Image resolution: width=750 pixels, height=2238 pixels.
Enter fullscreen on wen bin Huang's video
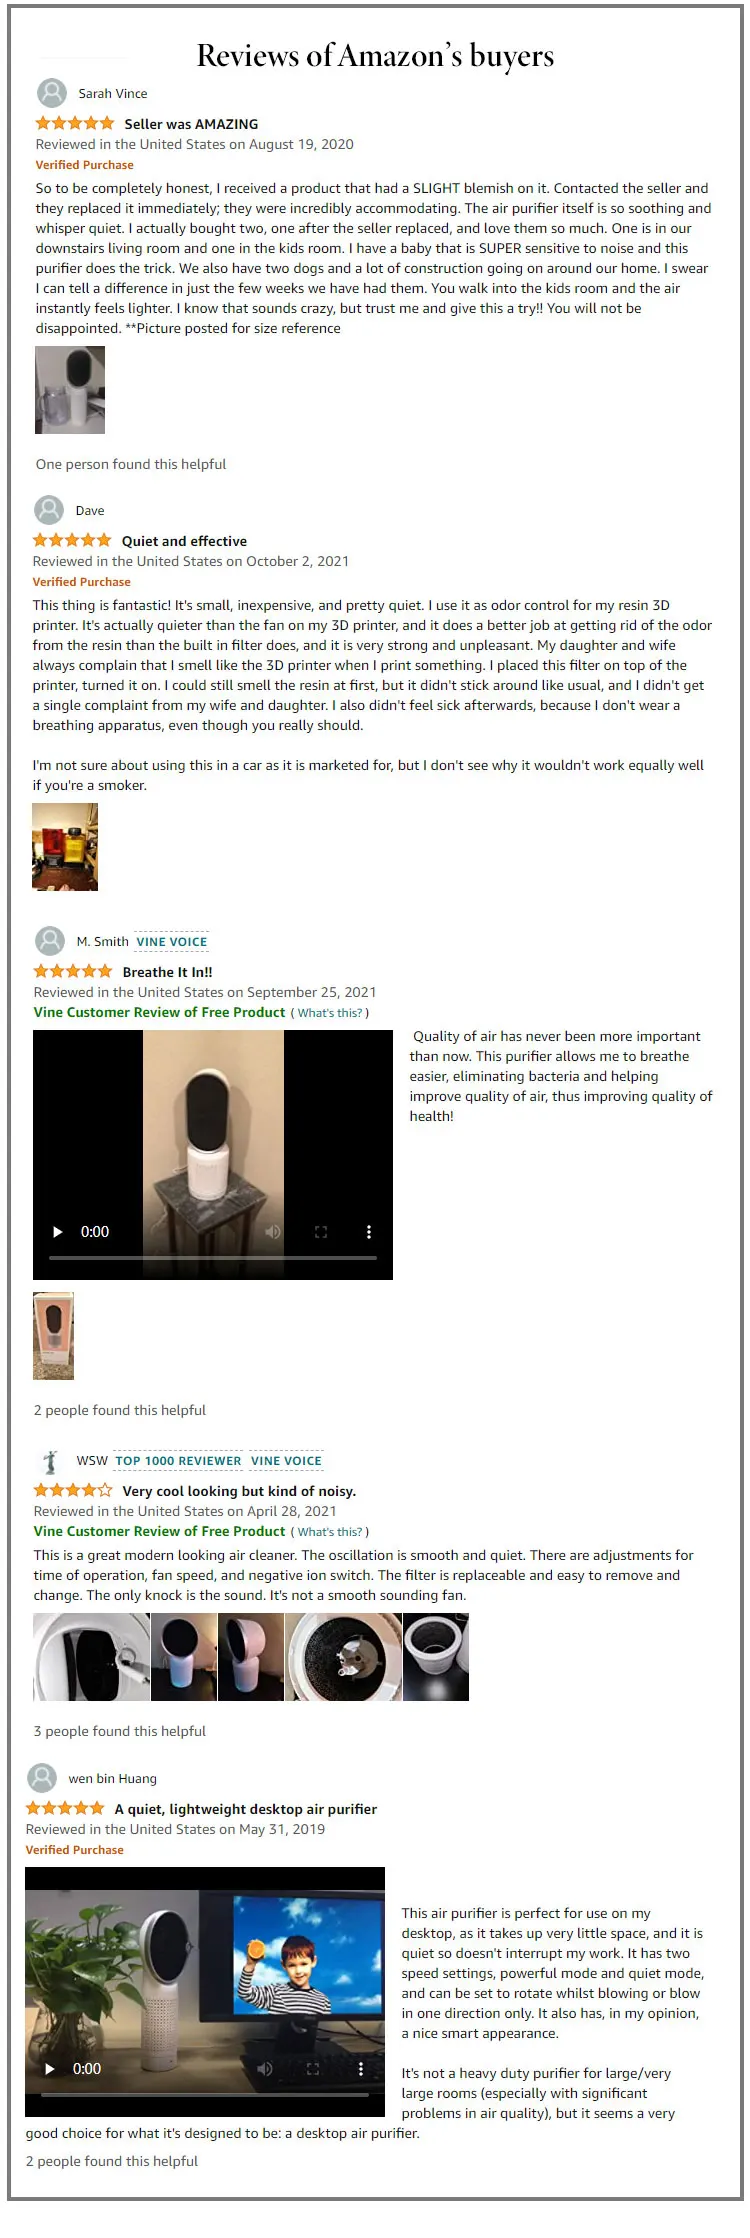coord(312,2068)
